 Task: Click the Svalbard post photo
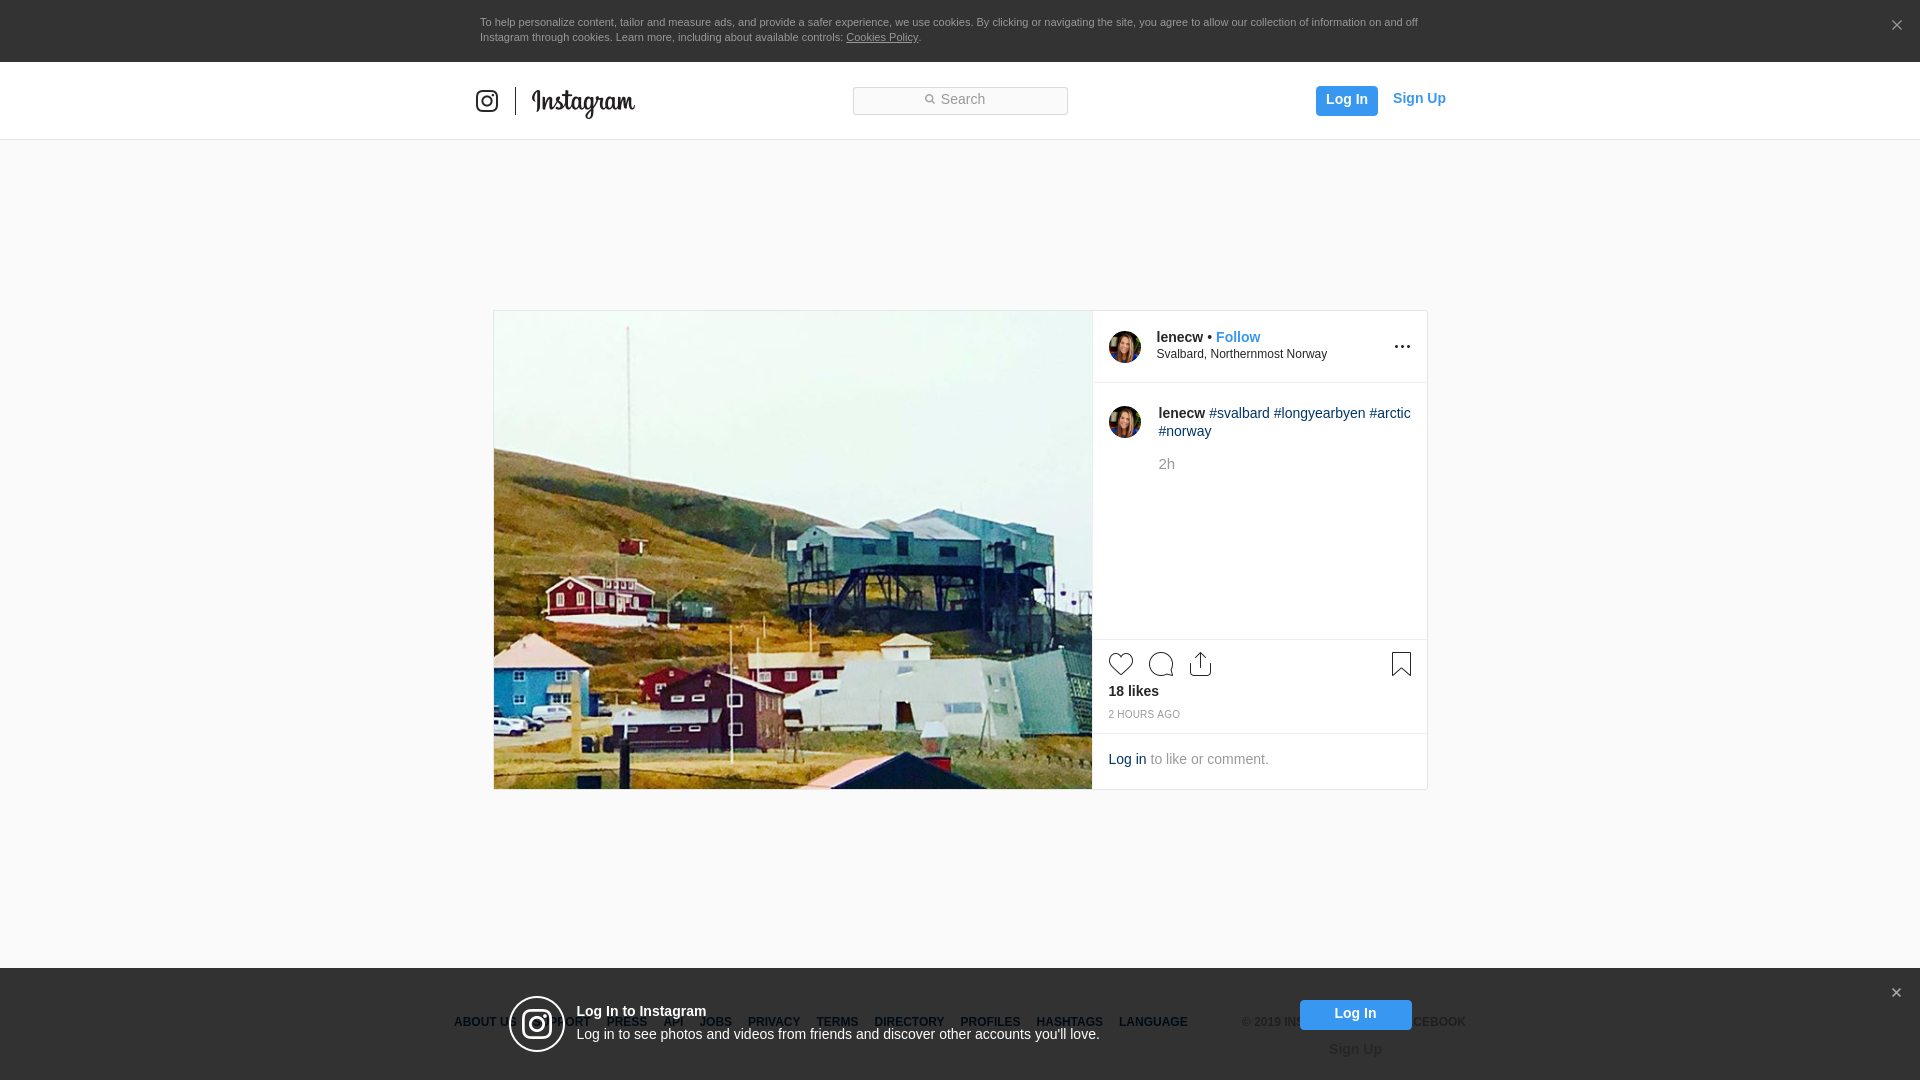tap(792, 550)
